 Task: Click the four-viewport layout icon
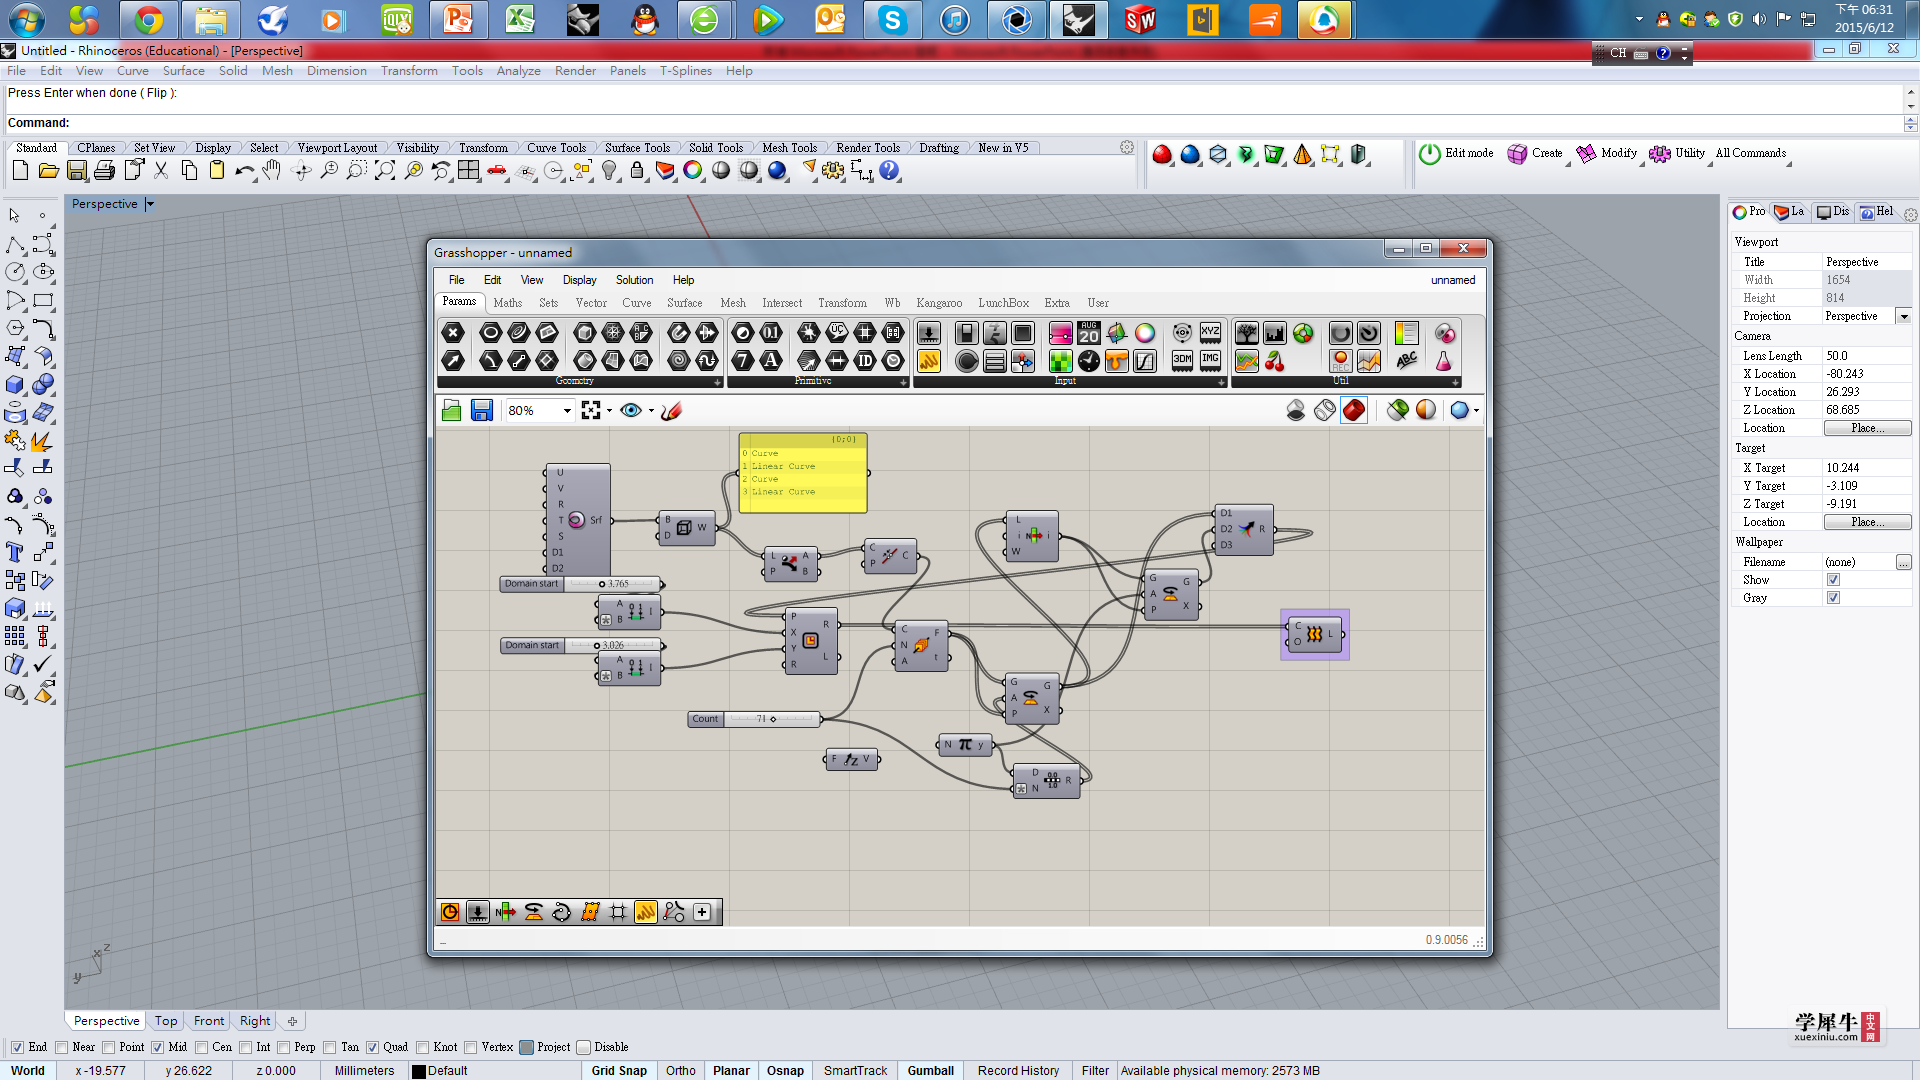(x=469, y=171)
